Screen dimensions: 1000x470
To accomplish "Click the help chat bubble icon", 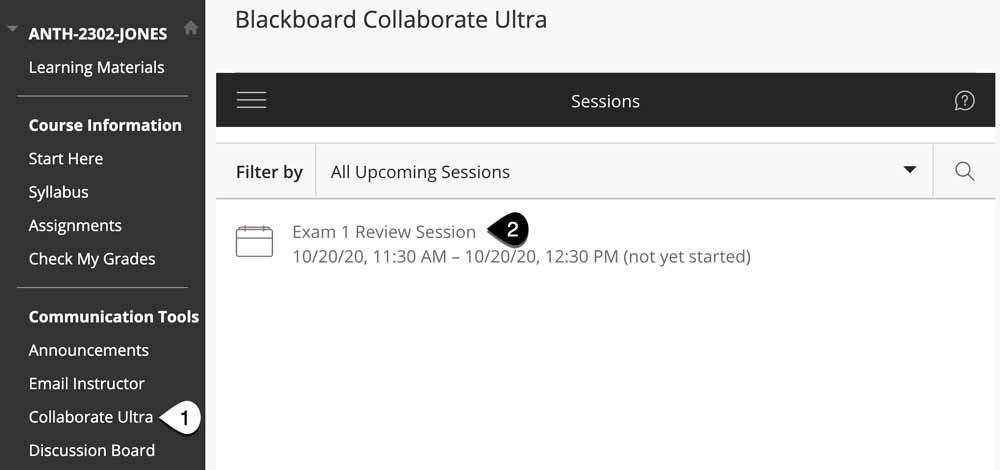I will pos(964,101).
